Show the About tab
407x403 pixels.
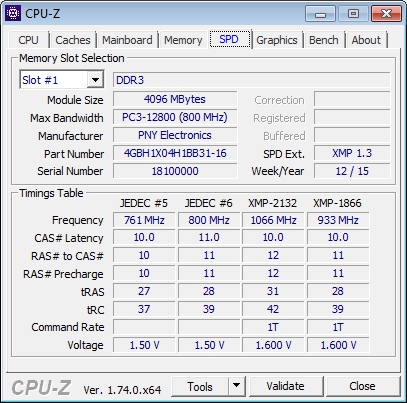click(366, 40)
